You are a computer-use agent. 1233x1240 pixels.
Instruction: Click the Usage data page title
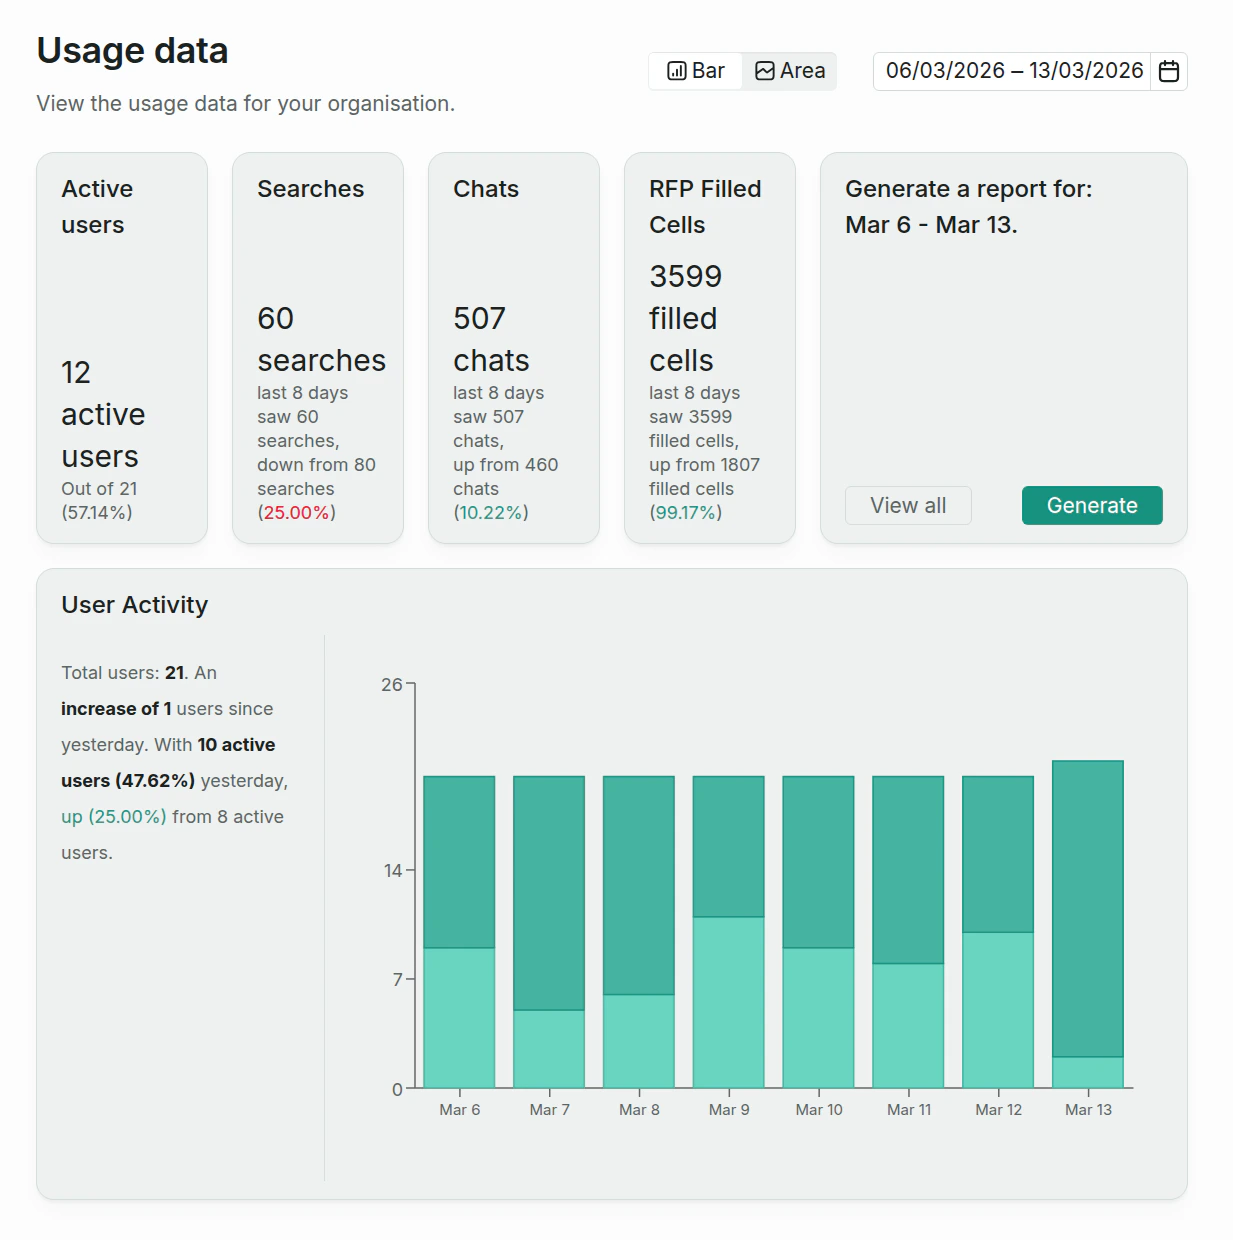(x=132, y=50)
